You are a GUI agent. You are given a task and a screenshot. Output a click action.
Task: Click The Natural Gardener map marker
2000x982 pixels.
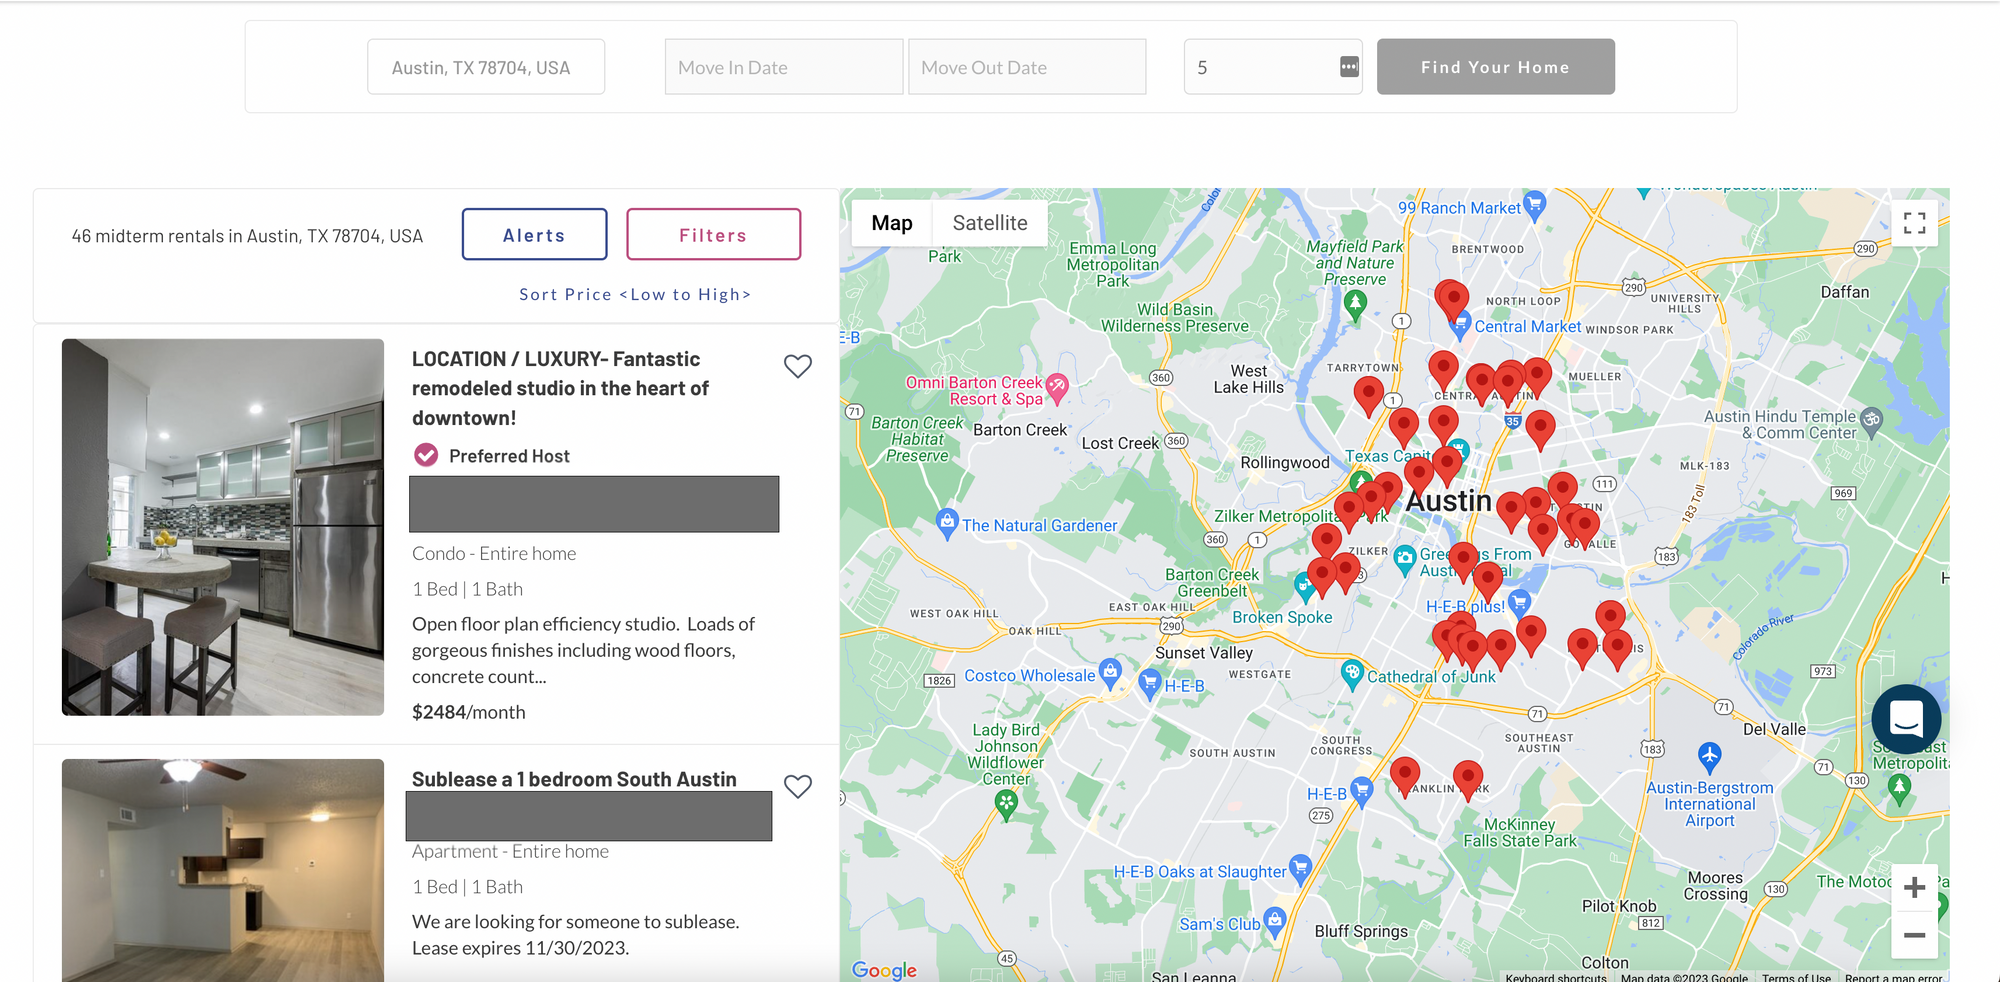click(947, 523)
